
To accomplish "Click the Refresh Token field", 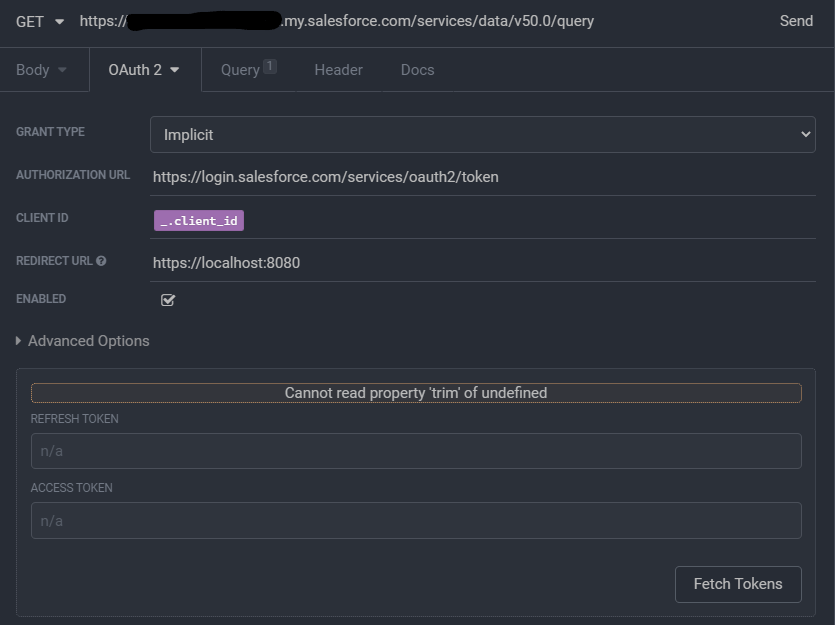I will click(416, 450).
